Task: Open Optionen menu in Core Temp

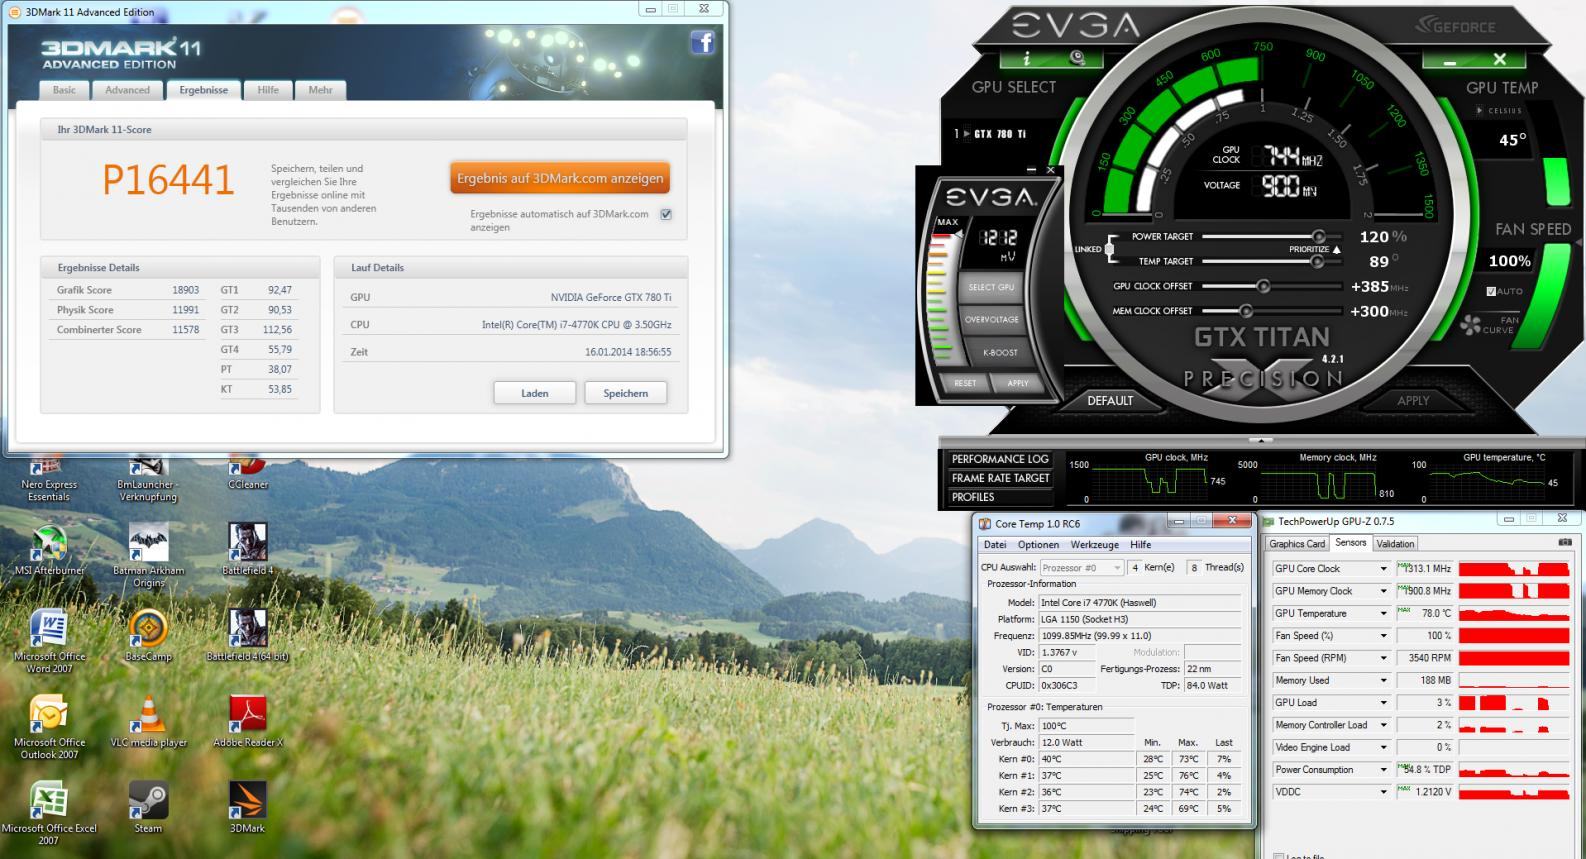Action: (x=1038, y=545)
